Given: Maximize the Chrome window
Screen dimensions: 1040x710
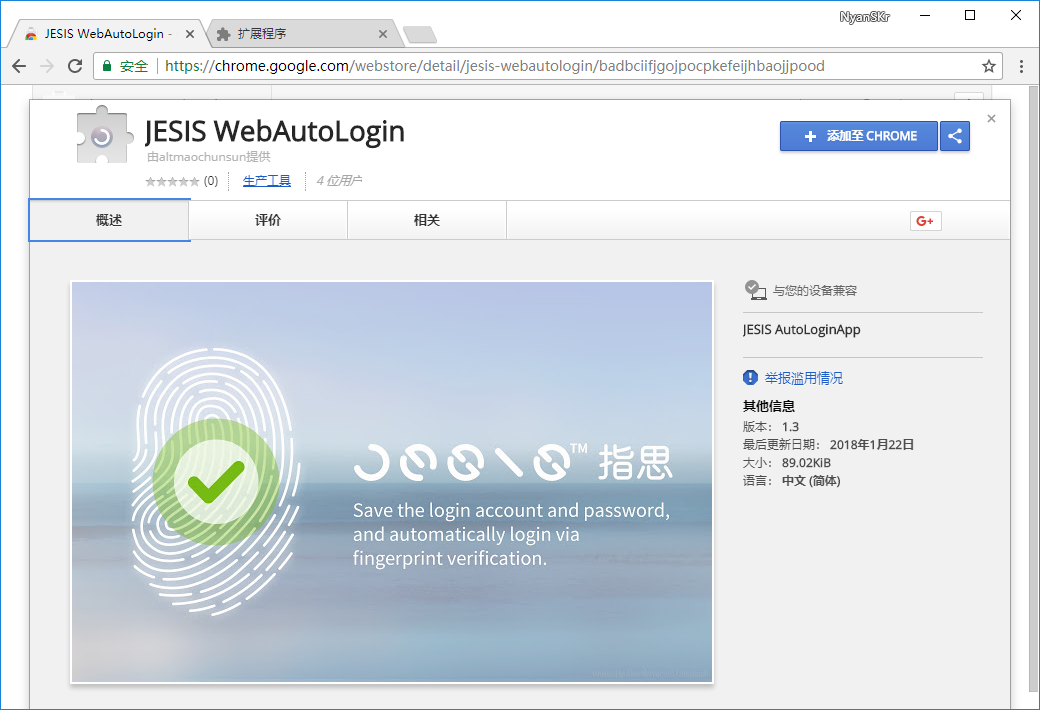Looking at the screenshot, I should pos(970,15).
